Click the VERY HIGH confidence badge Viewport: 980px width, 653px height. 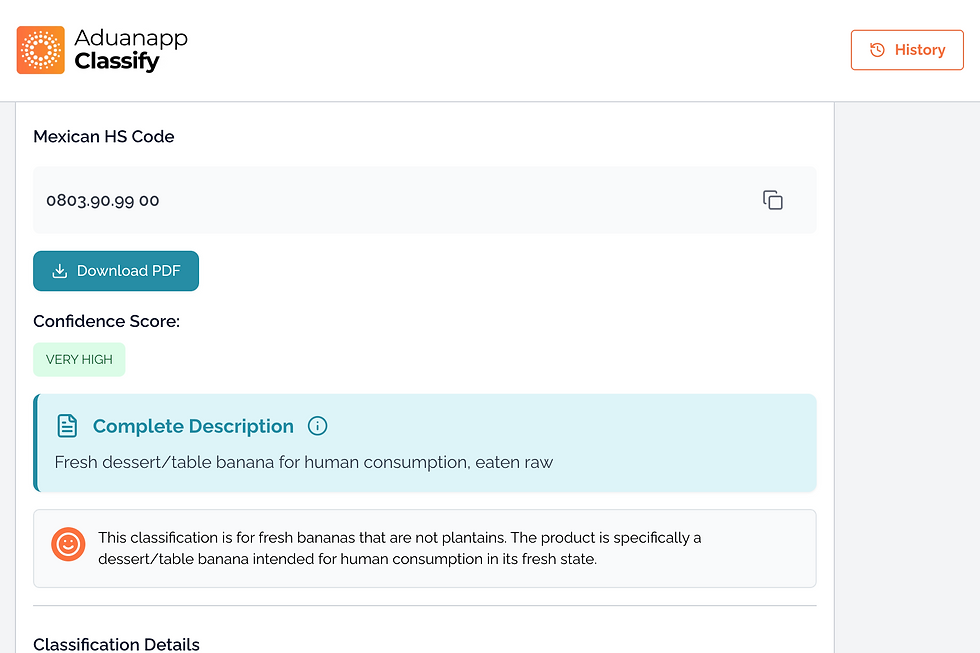point(79,360)
